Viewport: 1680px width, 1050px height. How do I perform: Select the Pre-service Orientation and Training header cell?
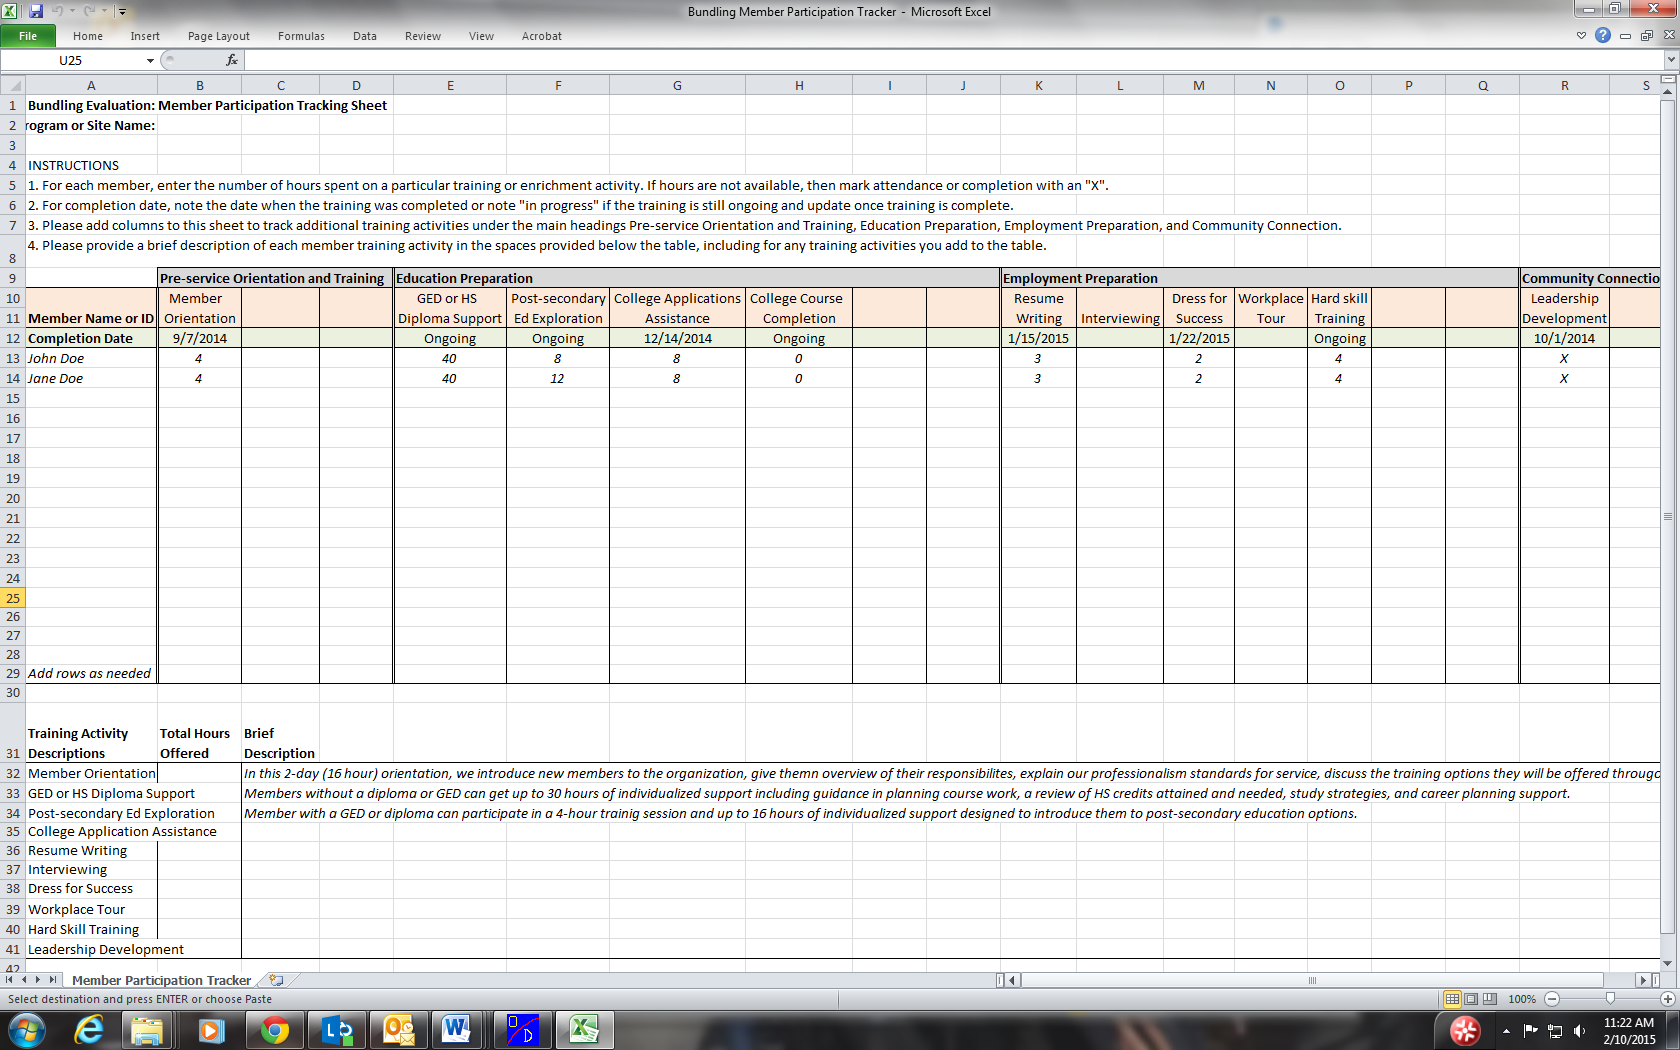pos(275,278)
